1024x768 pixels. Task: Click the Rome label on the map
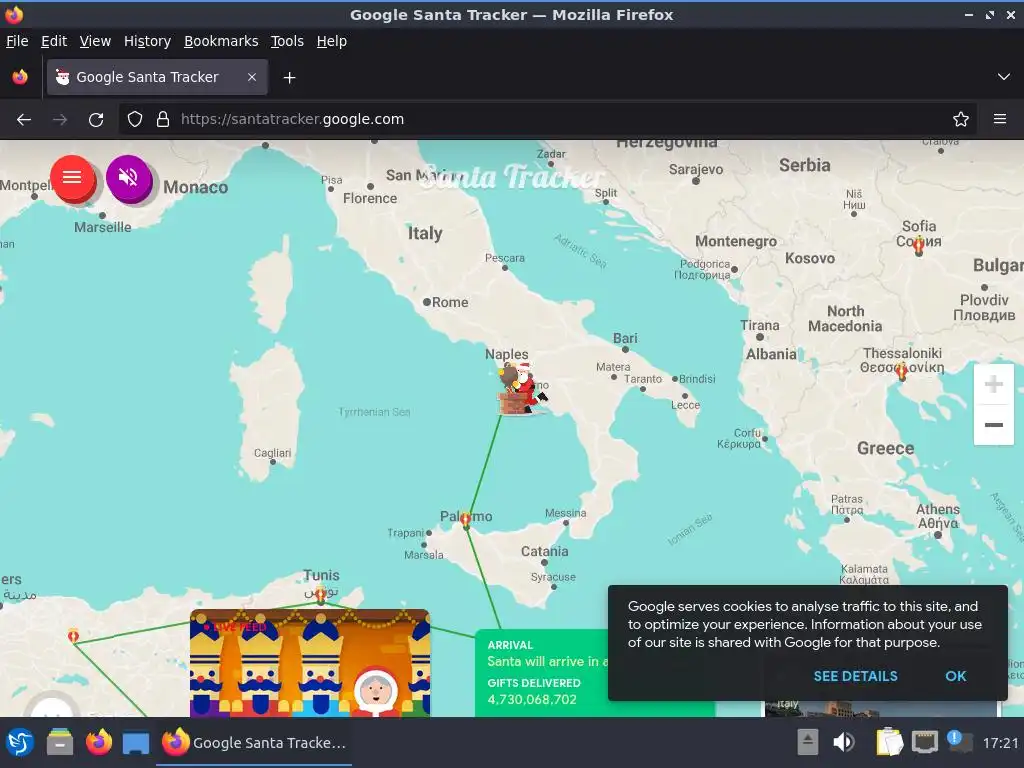[449, 302]
